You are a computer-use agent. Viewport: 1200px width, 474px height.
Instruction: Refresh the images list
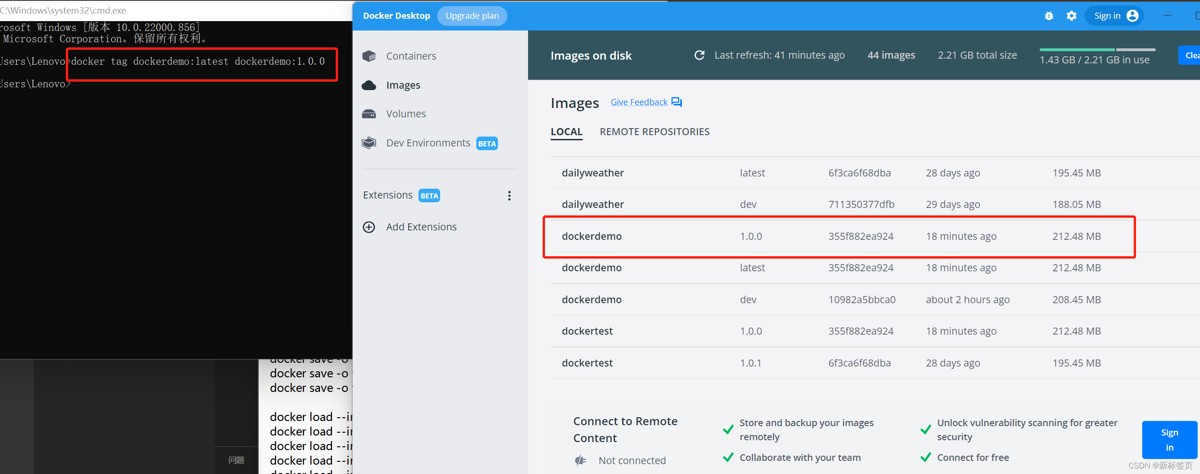(699, 56)
